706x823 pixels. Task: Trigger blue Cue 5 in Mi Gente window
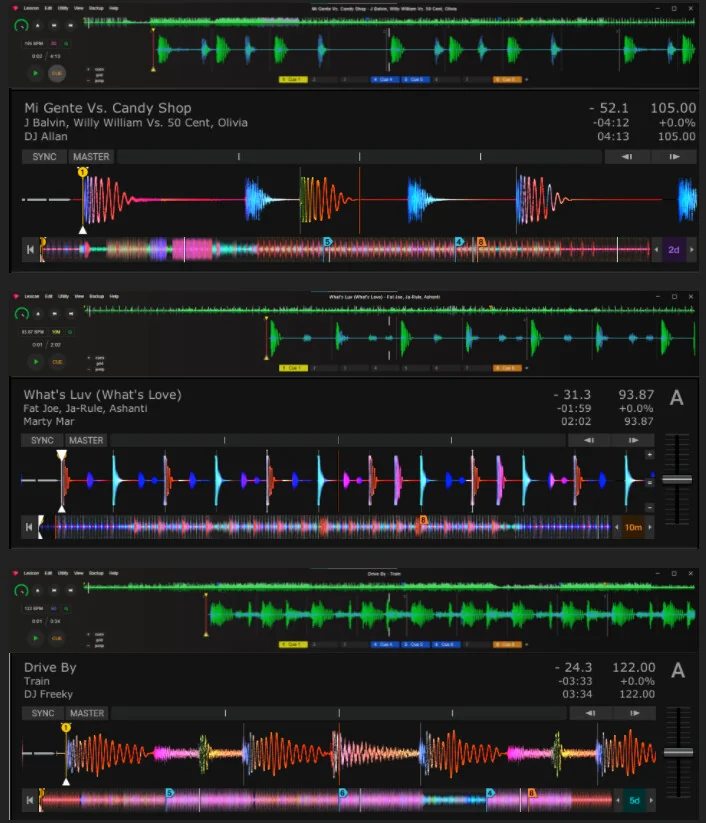click(x=416, y=79)
